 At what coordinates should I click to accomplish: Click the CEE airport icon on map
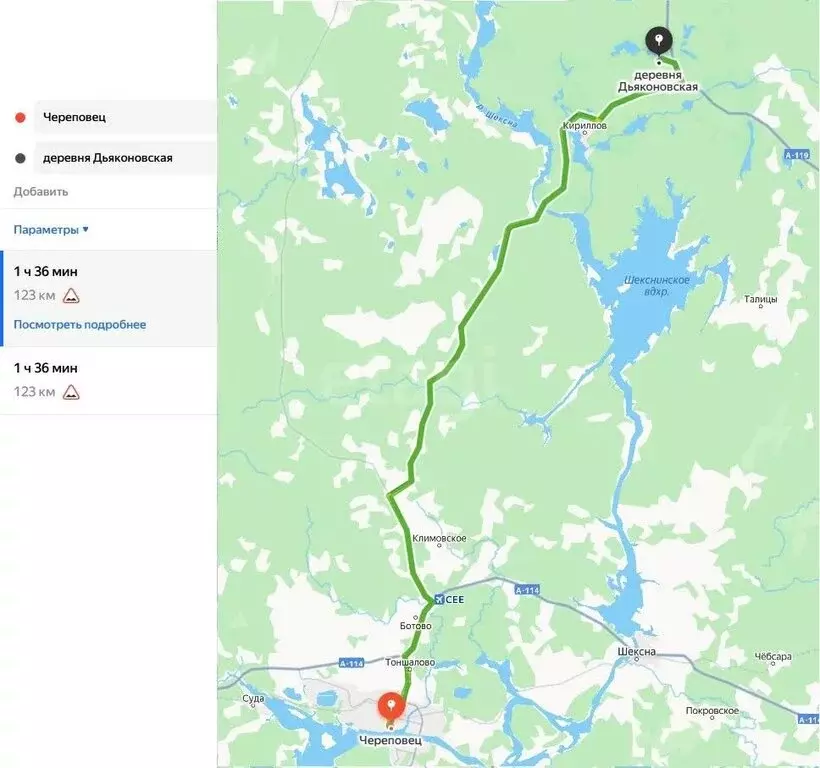(x=439, y=599)
